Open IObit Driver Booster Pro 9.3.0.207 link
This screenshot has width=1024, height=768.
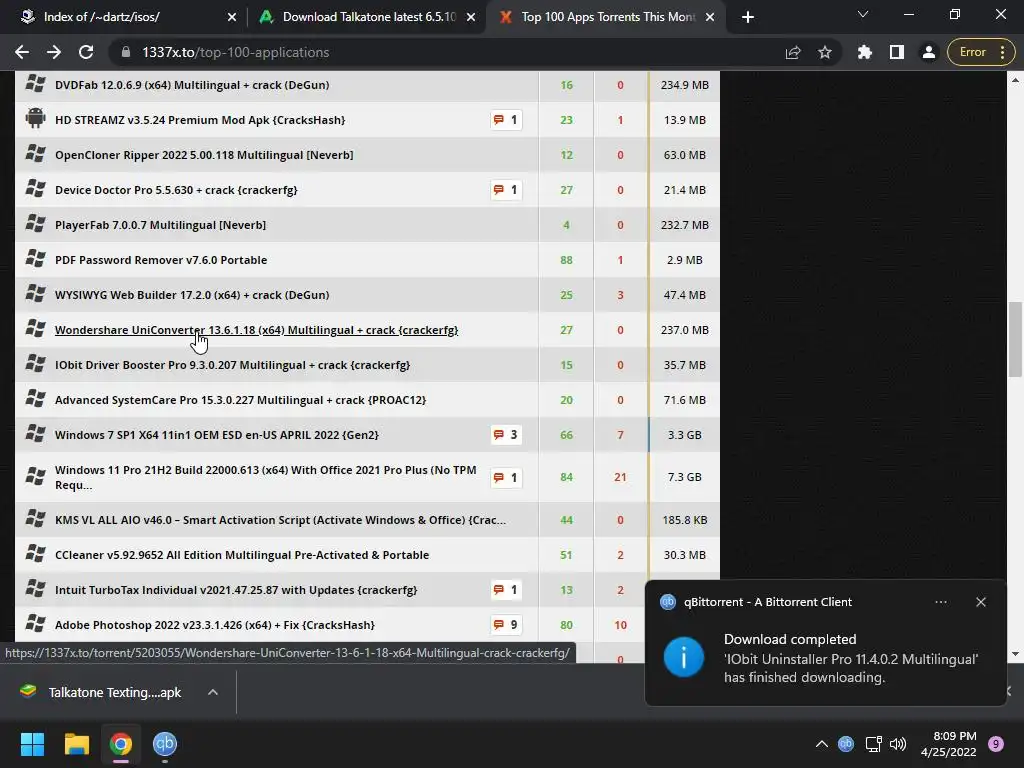pyautogui.click(x=232, y=365)
